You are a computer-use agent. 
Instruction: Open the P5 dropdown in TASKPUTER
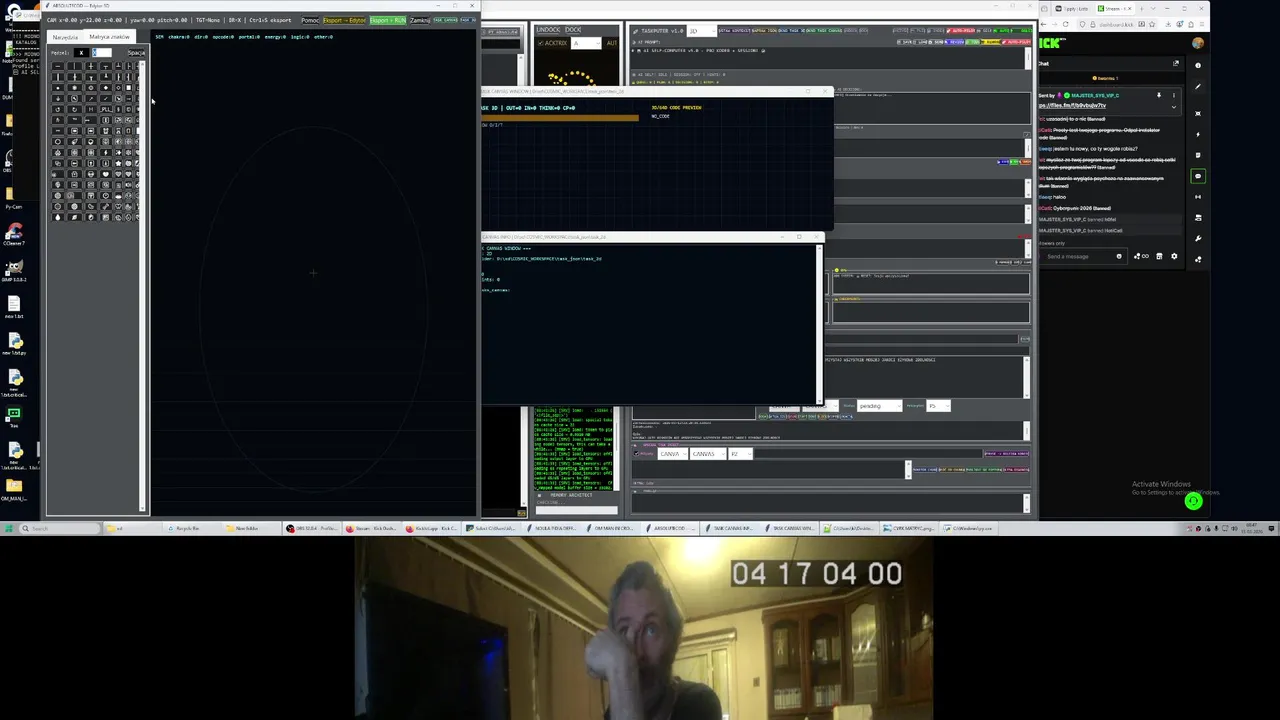[938, 405]
